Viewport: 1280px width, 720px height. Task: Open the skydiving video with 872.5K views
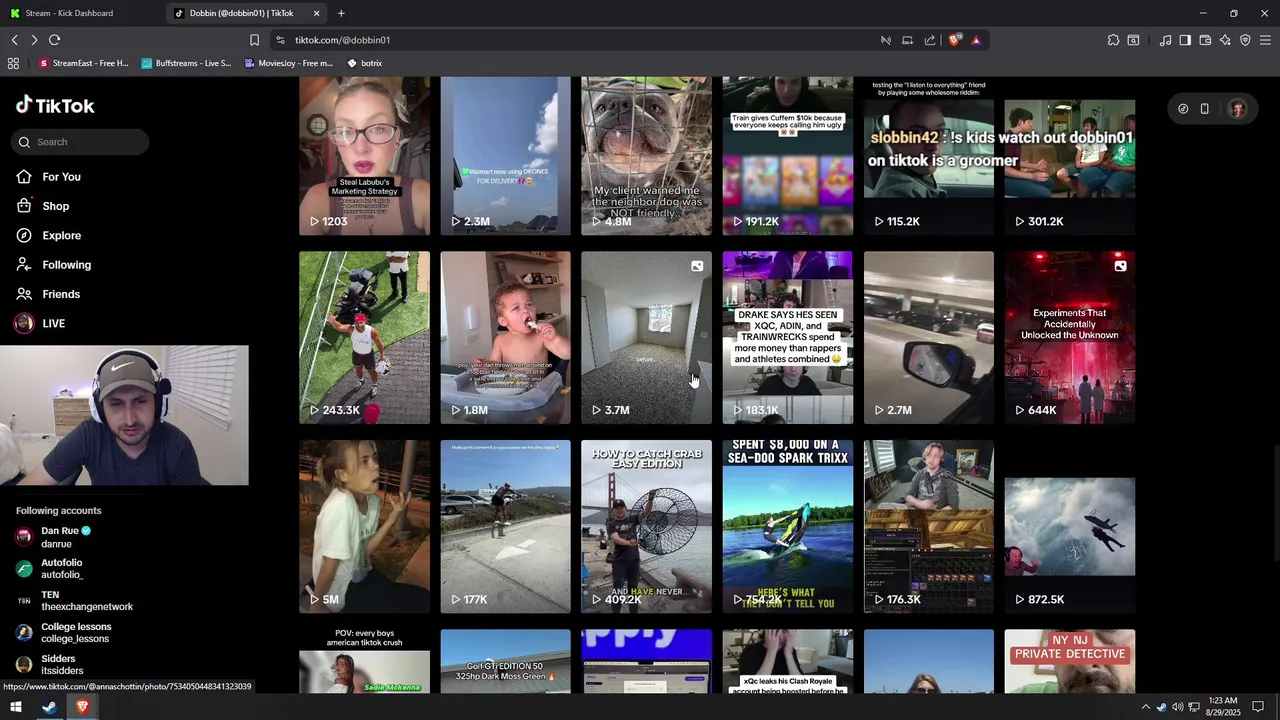[1070, 527]
